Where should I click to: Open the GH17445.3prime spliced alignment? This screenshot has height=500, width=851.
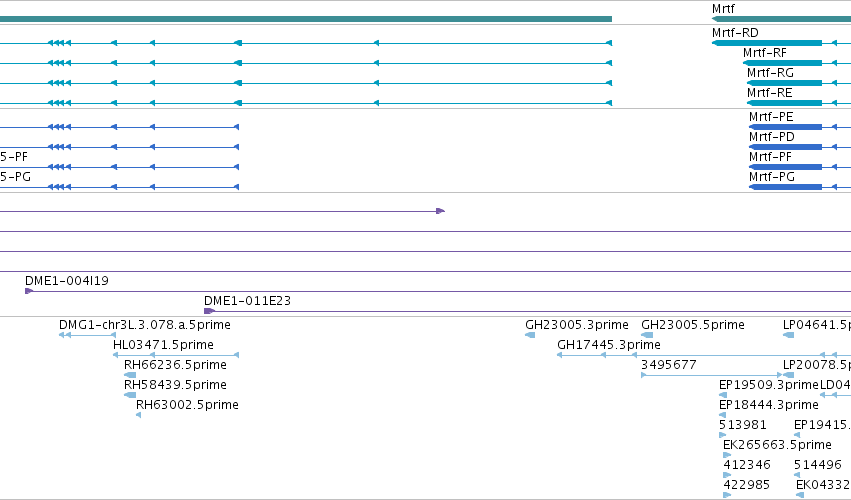704,355
